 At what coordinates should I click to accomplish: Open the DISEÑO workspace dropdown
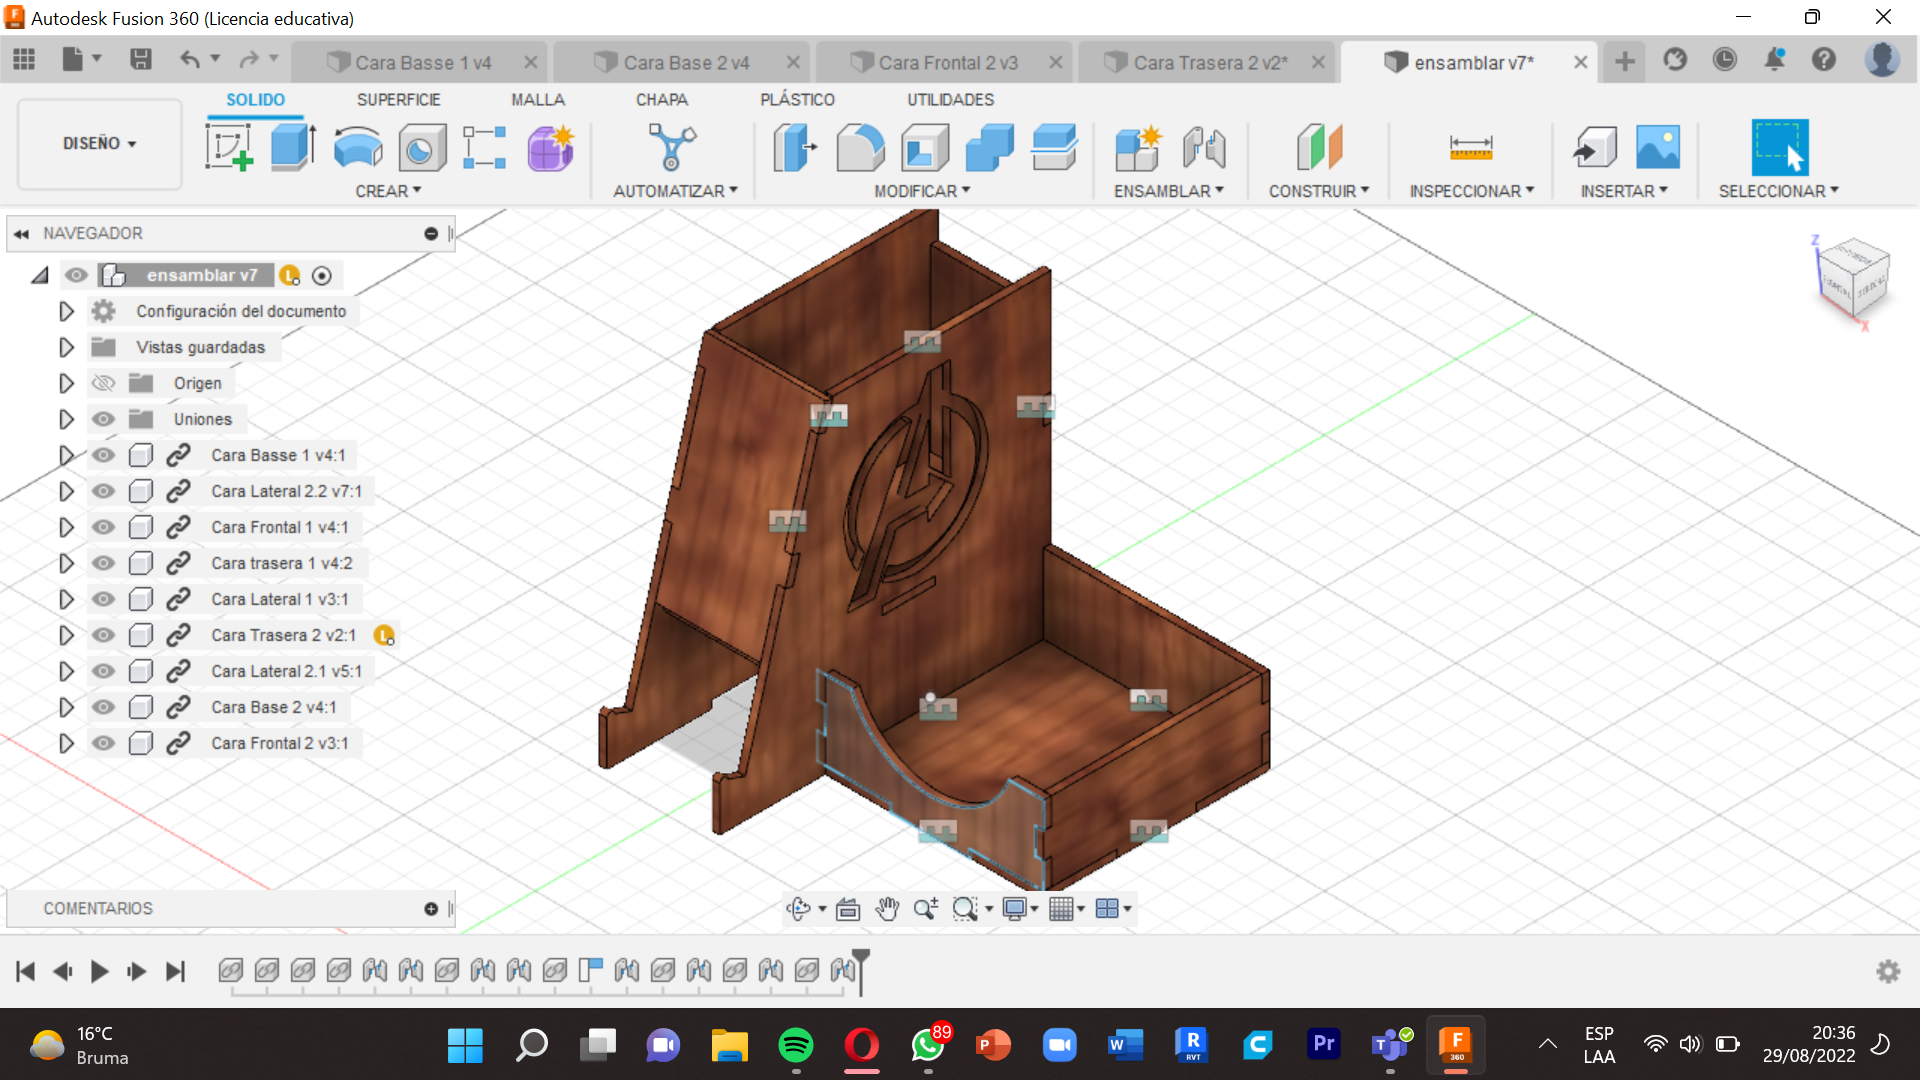point(98,143)
